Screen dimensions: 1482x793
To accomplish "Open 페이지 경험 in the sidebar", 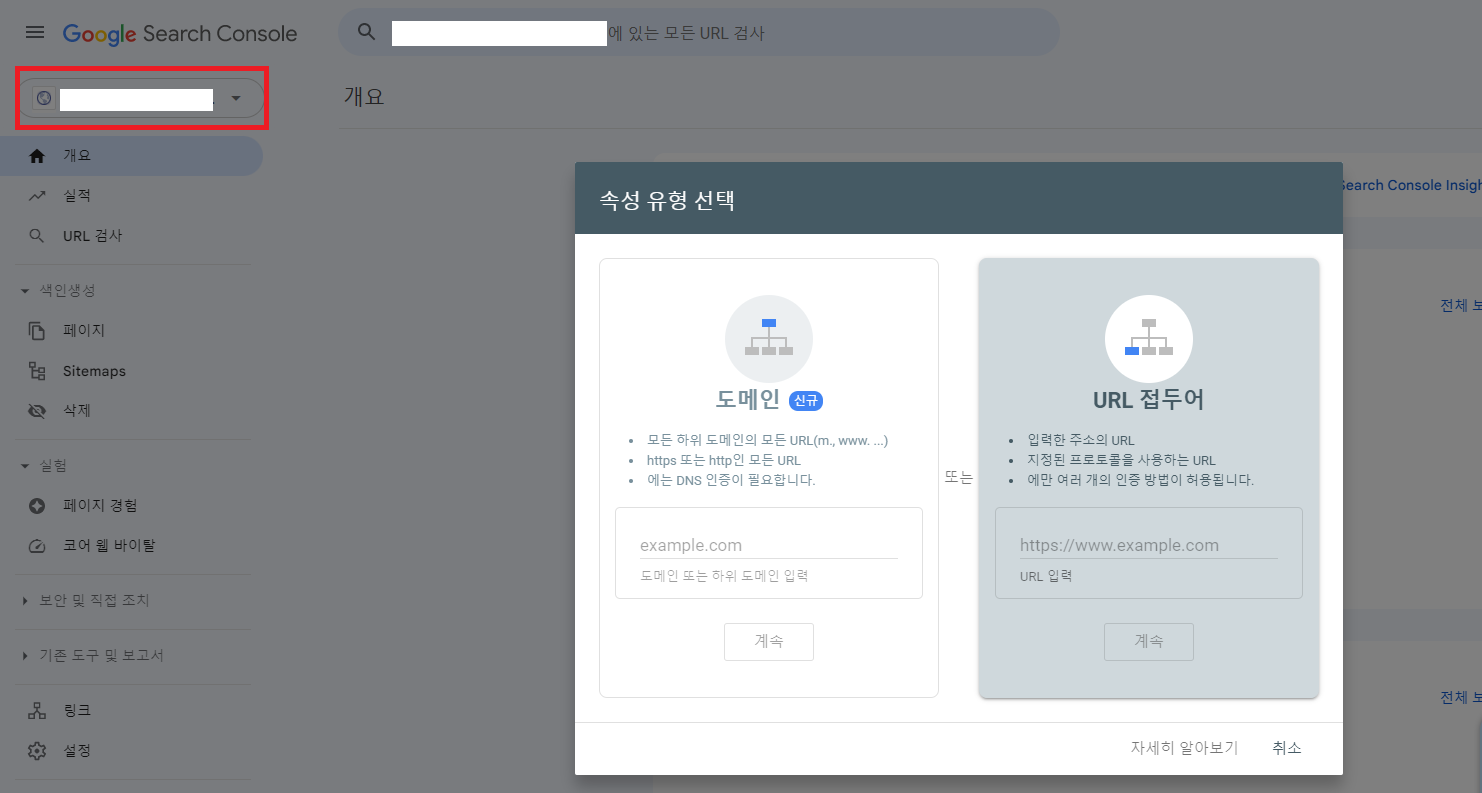I will 131,506.
